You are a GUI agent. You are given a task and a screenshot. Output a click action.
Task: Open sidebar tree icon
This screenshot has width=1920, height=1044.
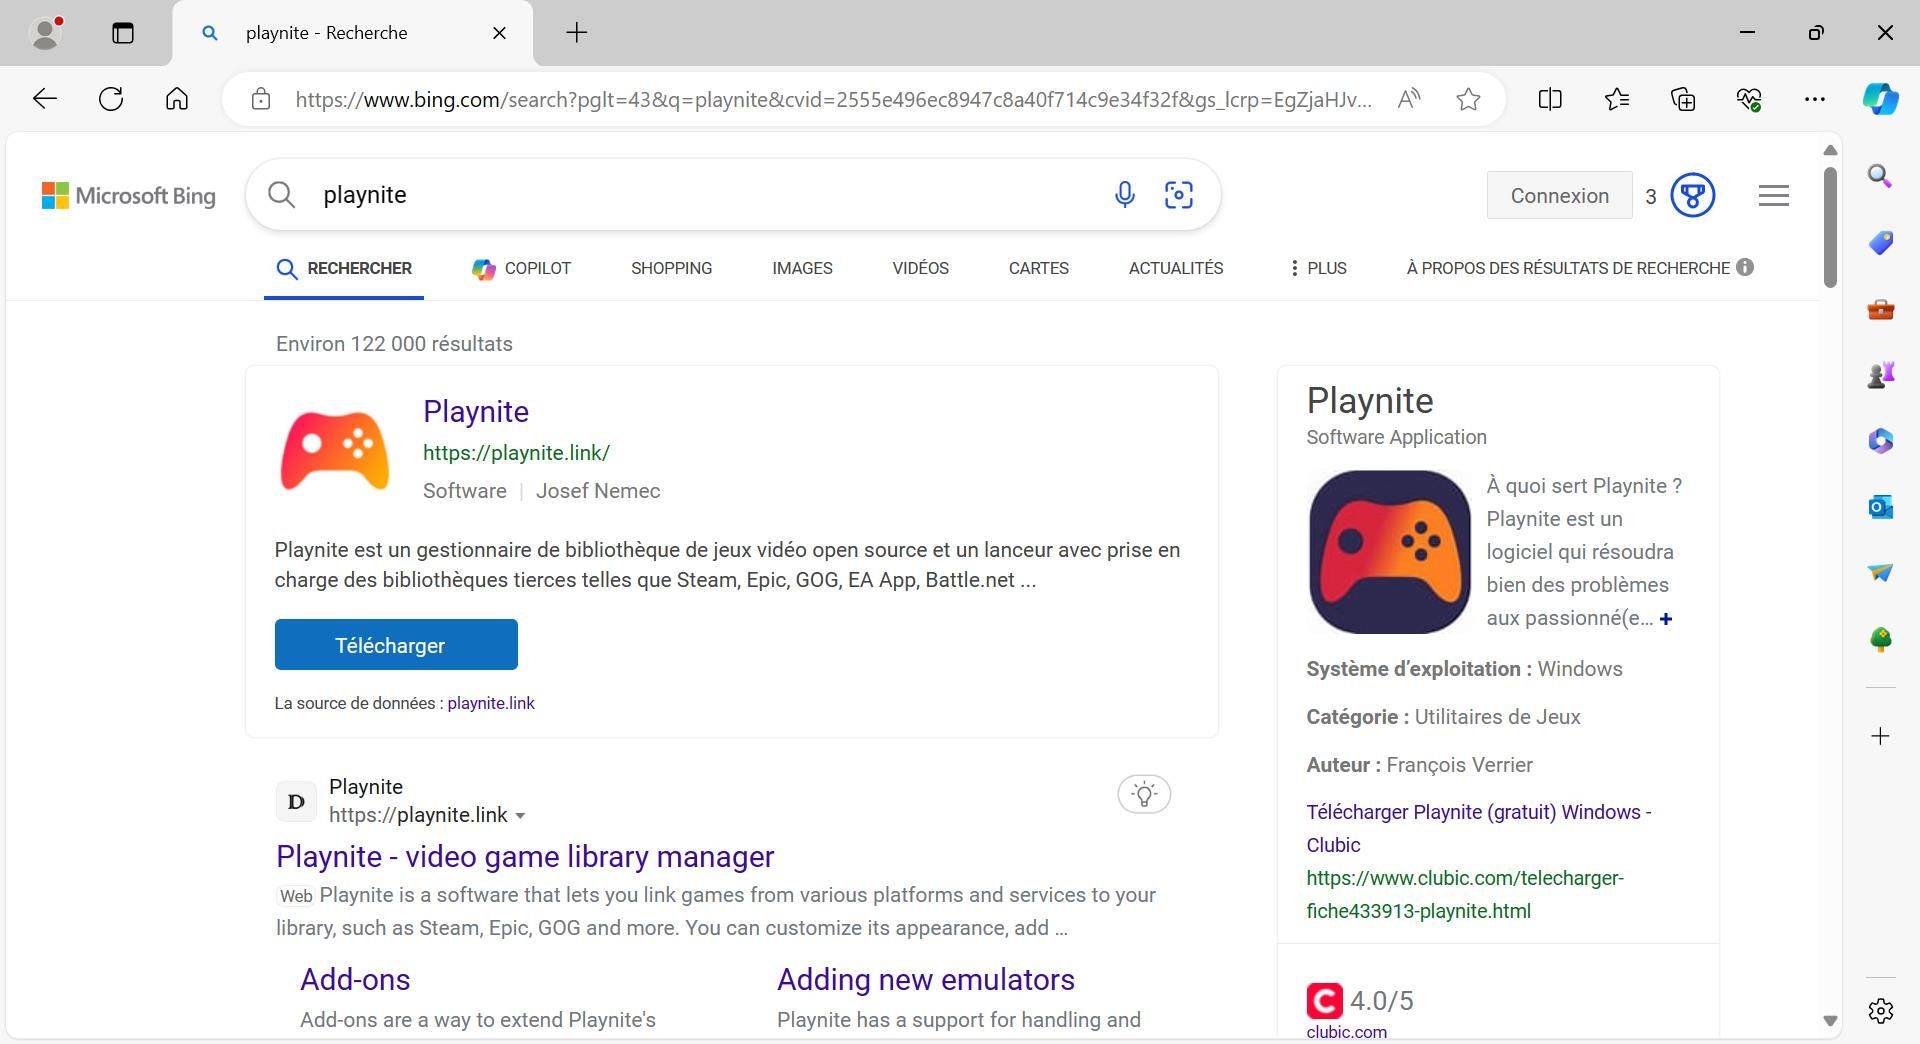tap(1880, 639)
